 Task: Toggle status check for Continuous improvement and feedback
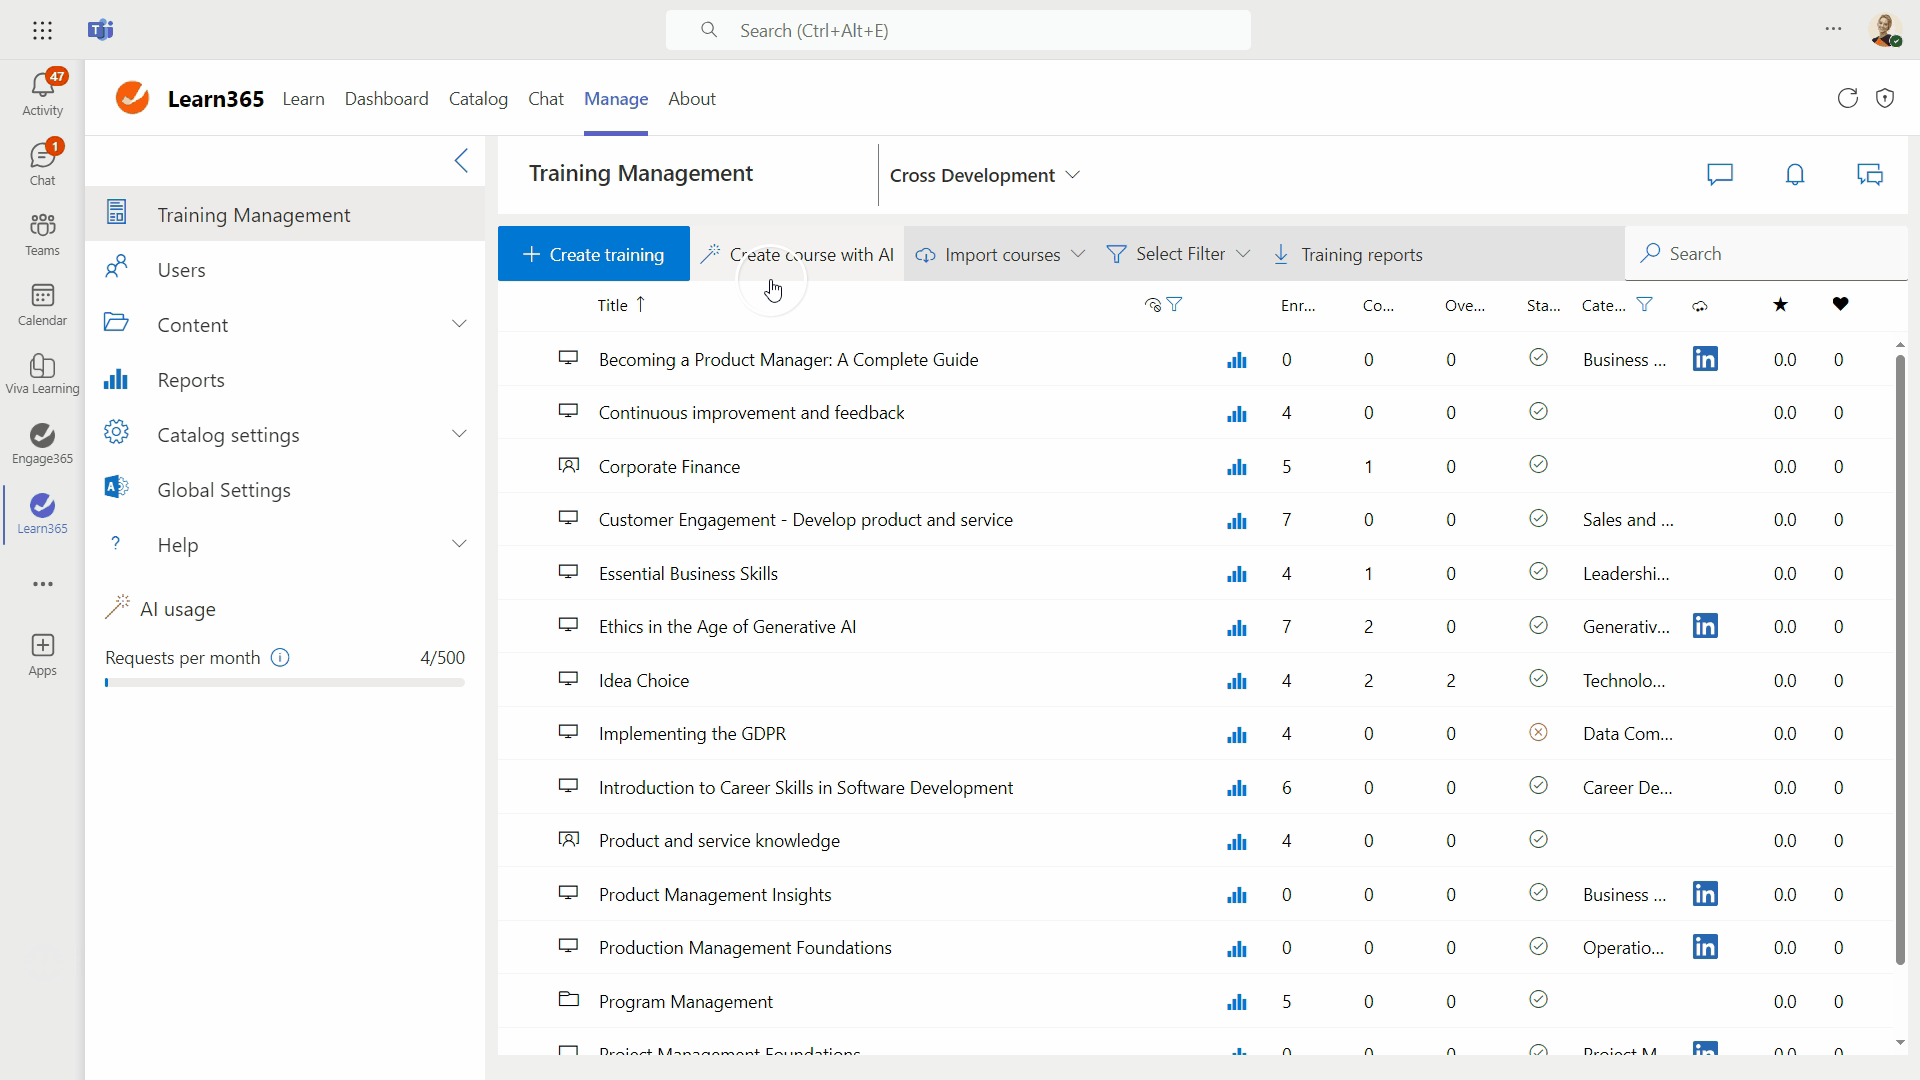click(x=1539, y=412)
